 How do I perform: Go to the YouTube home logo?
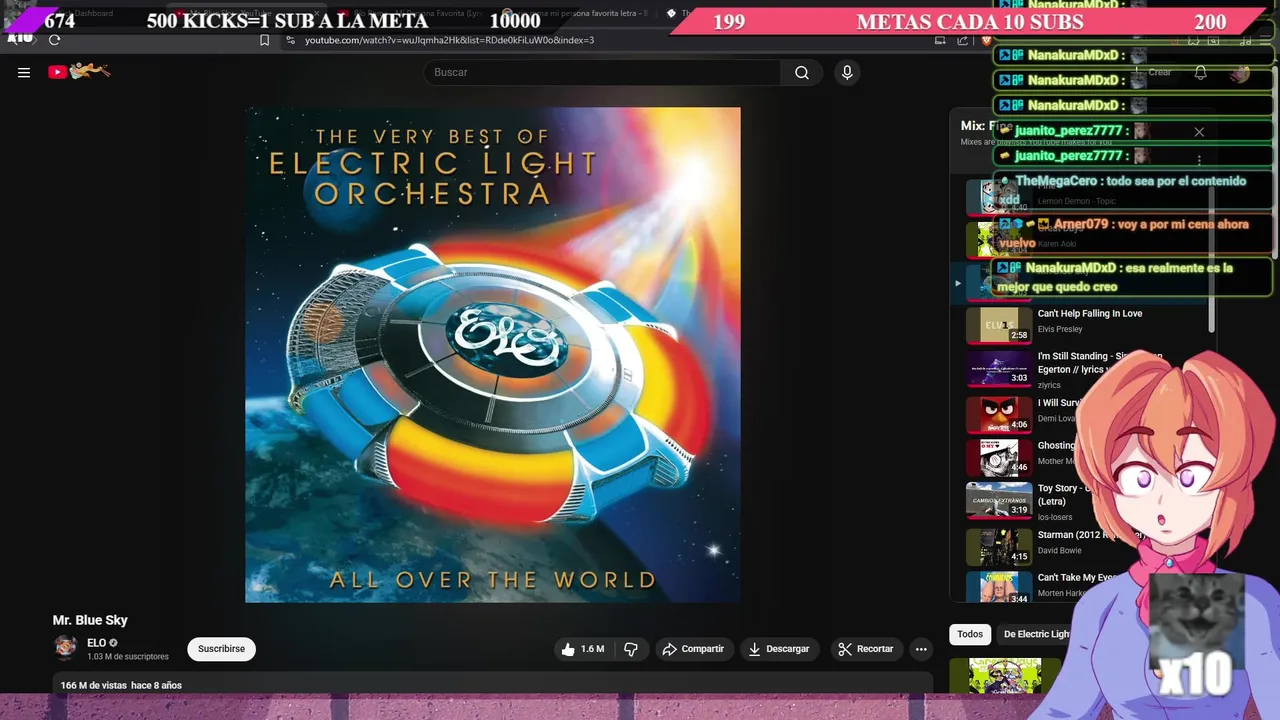pyautogui.click(x=79, y=71)
